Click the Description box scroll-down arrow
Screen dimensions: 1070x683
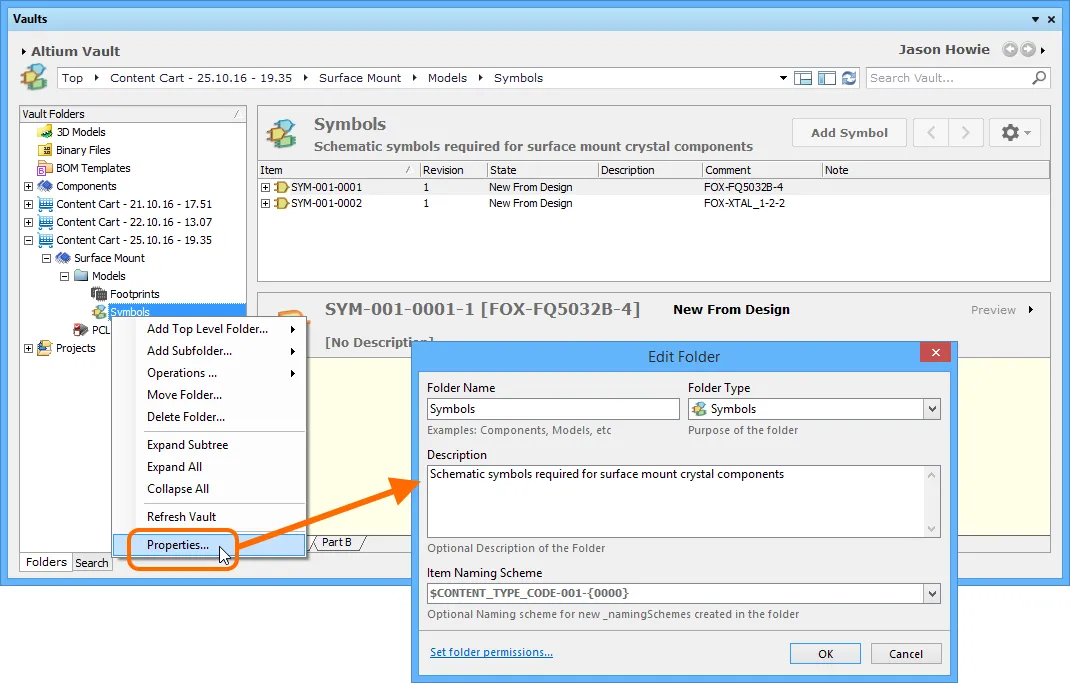click(x=931, y=529)
